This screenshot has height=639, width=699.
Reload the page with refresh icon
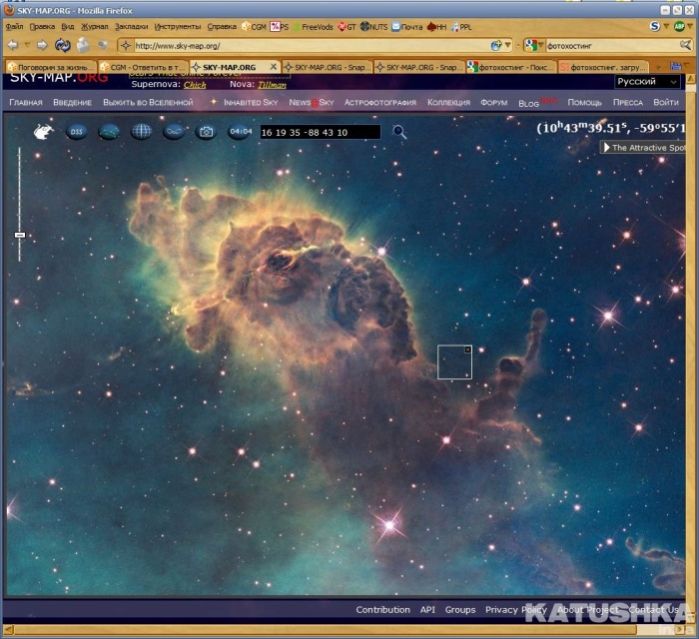coord(62,45)
